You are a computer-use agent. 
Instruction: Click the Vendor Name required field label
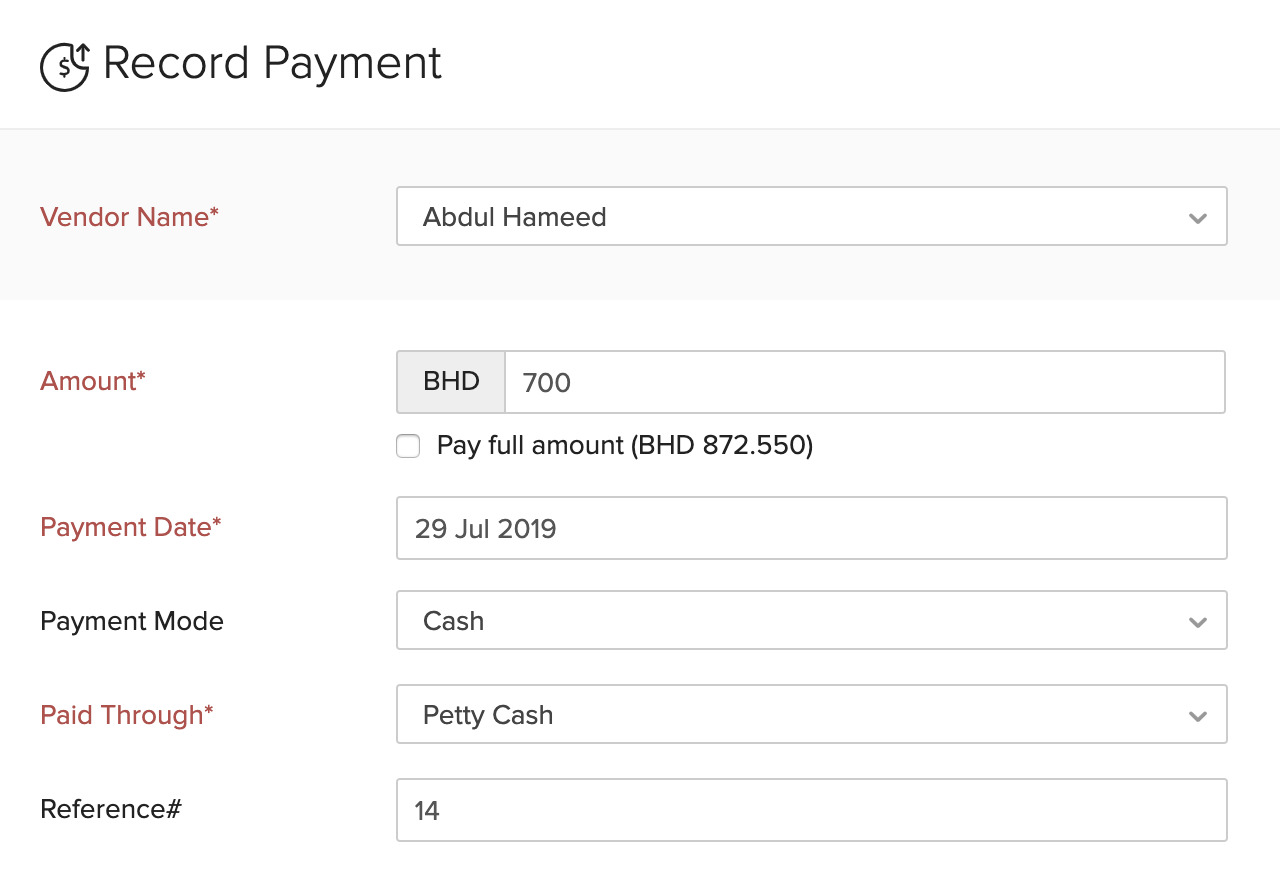129,217
